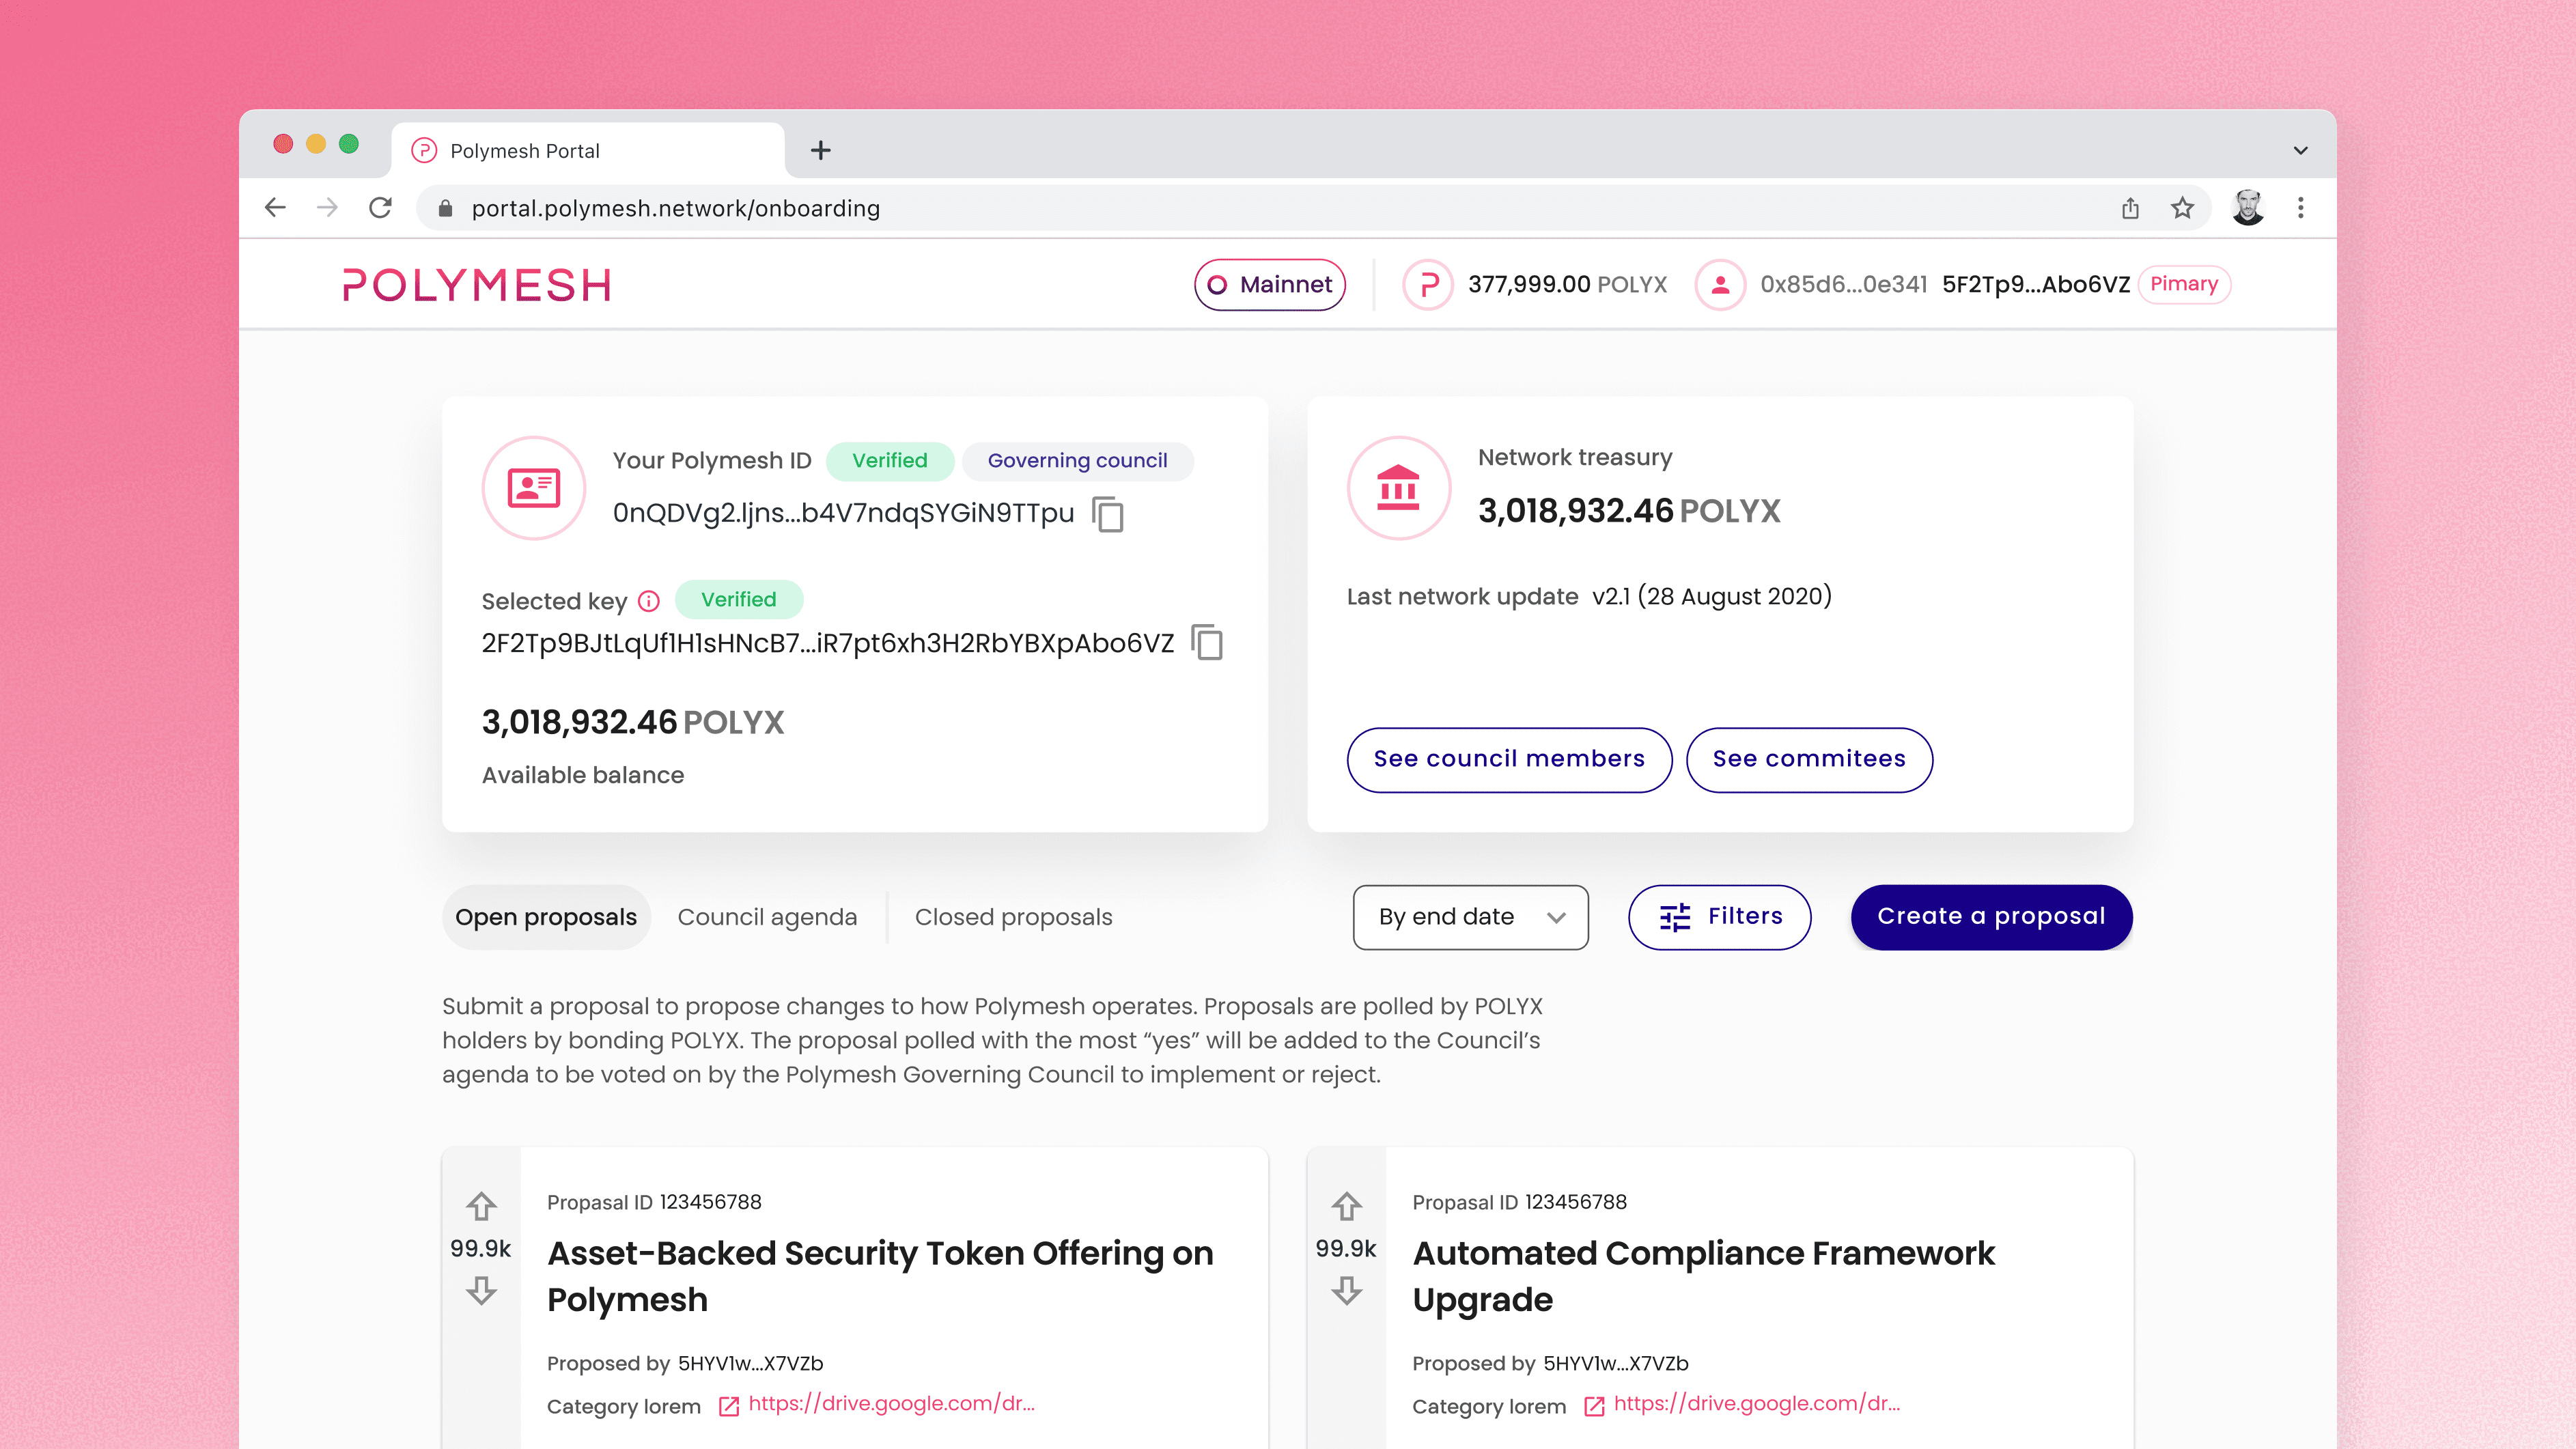Copy the Polymesh ID to clipboard

[x=1108, y=515]
